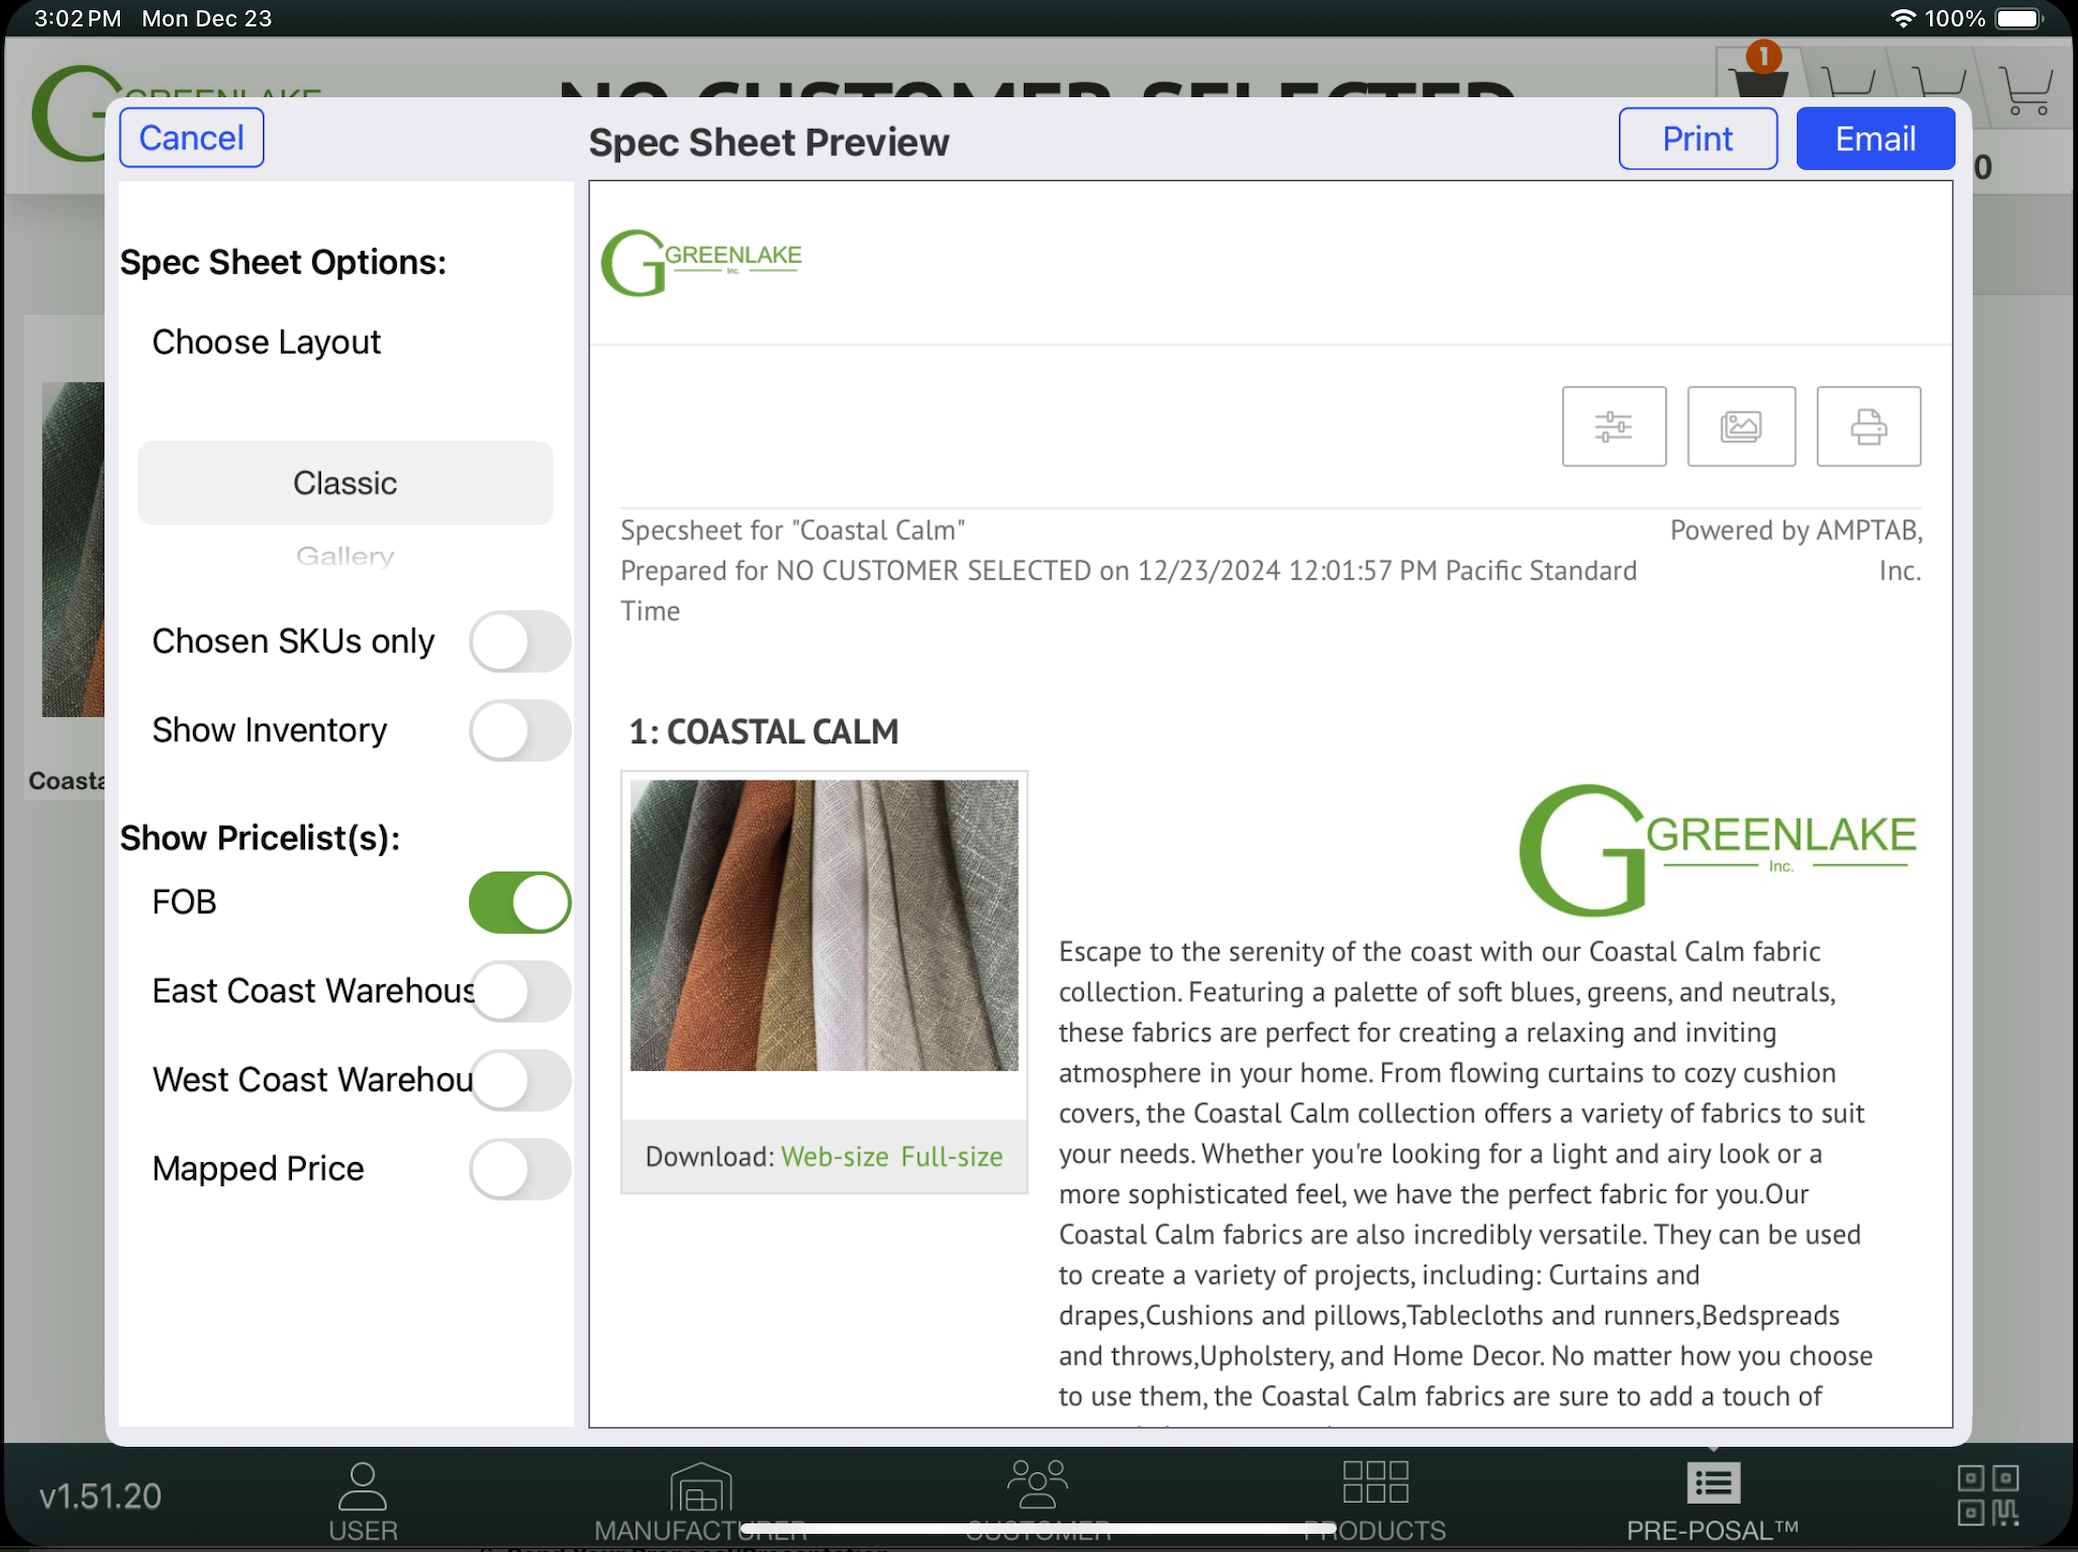Viewport: 2078px width, 1552px height.
Task: Select Gallery layout option
Action: tap(345, 556)
